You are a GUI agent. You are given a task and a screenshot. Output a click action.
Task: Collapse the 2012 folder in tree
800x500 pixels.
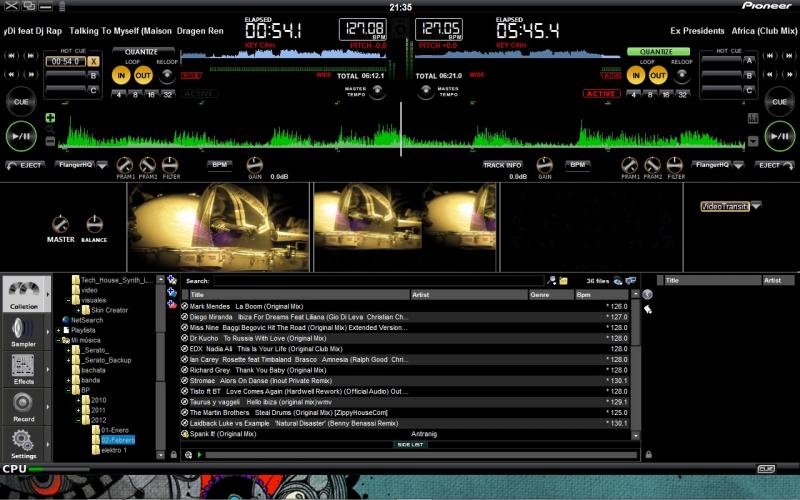click(x=84, y=420)
